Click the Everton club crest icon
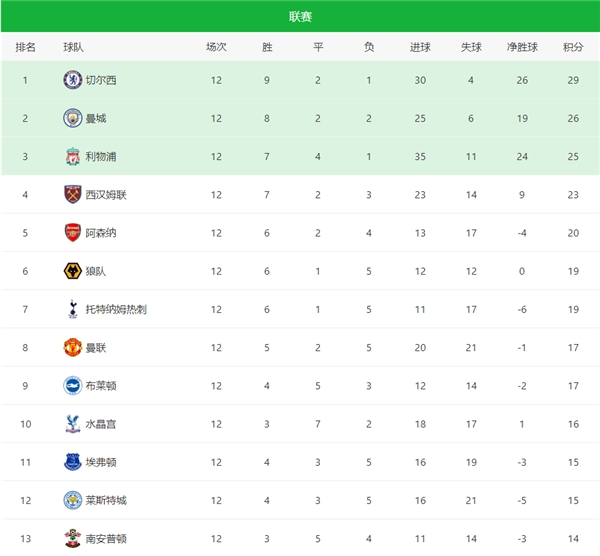 [x=72, y=462]
